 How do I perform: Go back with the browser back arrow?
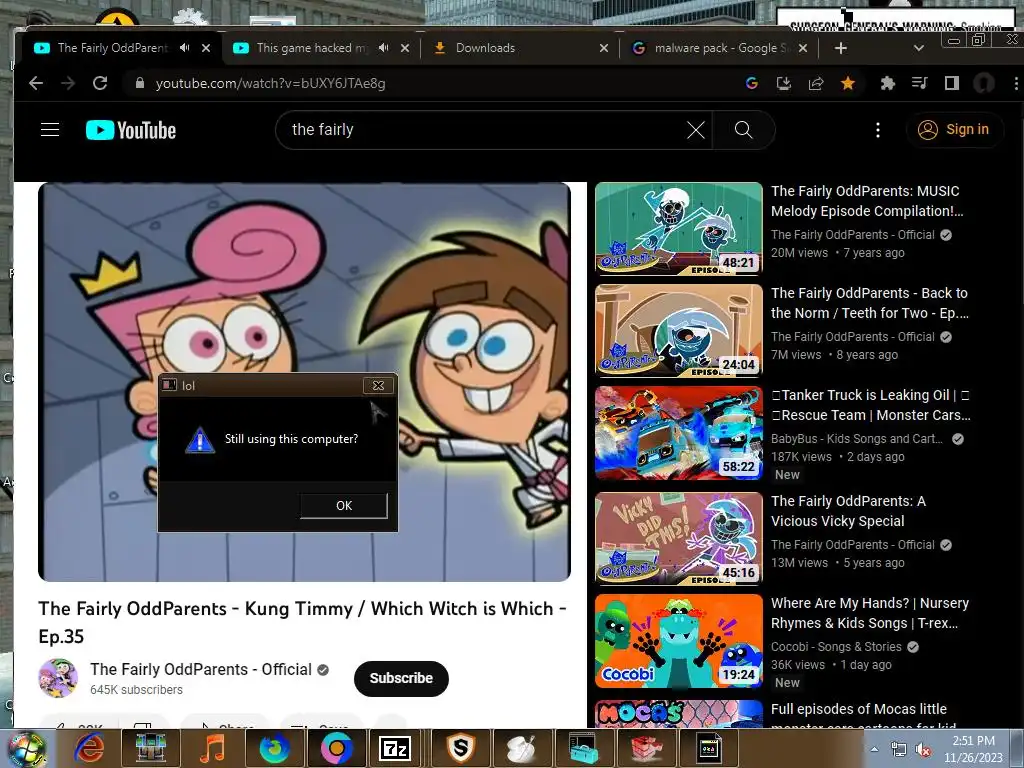click(x=36, y=83)
